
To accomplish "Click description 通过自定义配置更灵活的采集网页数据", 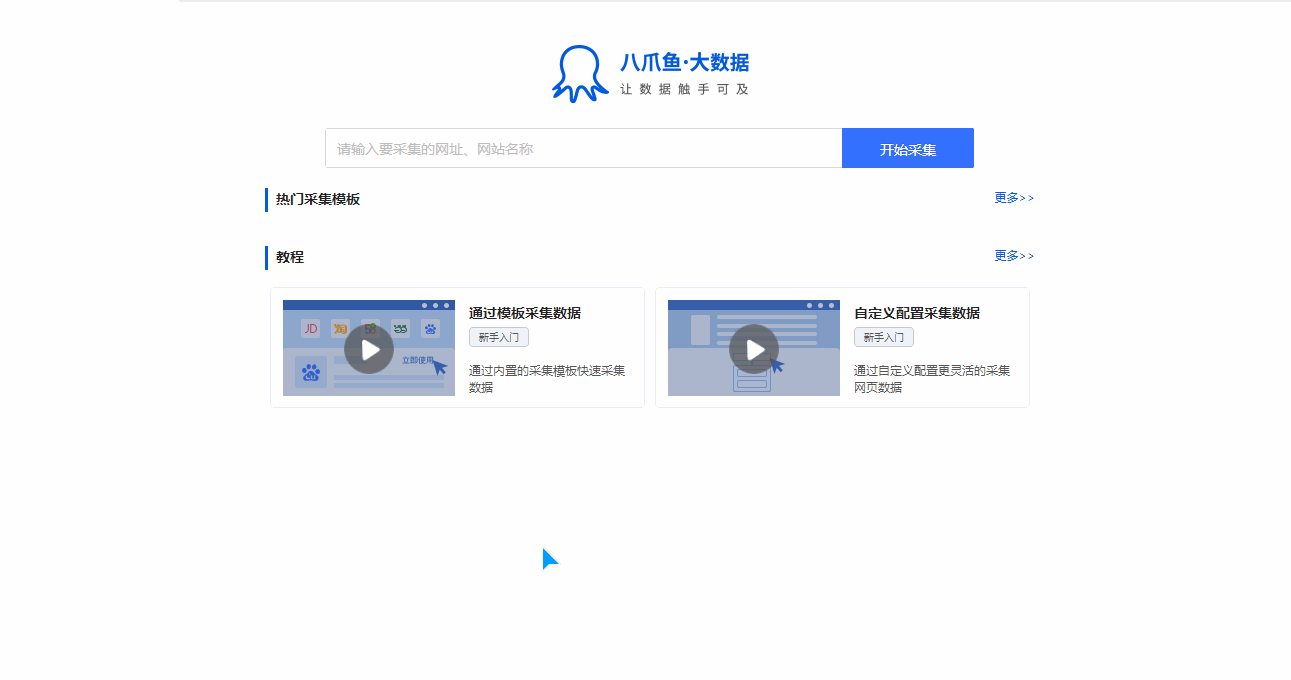I will click(932, 378).
